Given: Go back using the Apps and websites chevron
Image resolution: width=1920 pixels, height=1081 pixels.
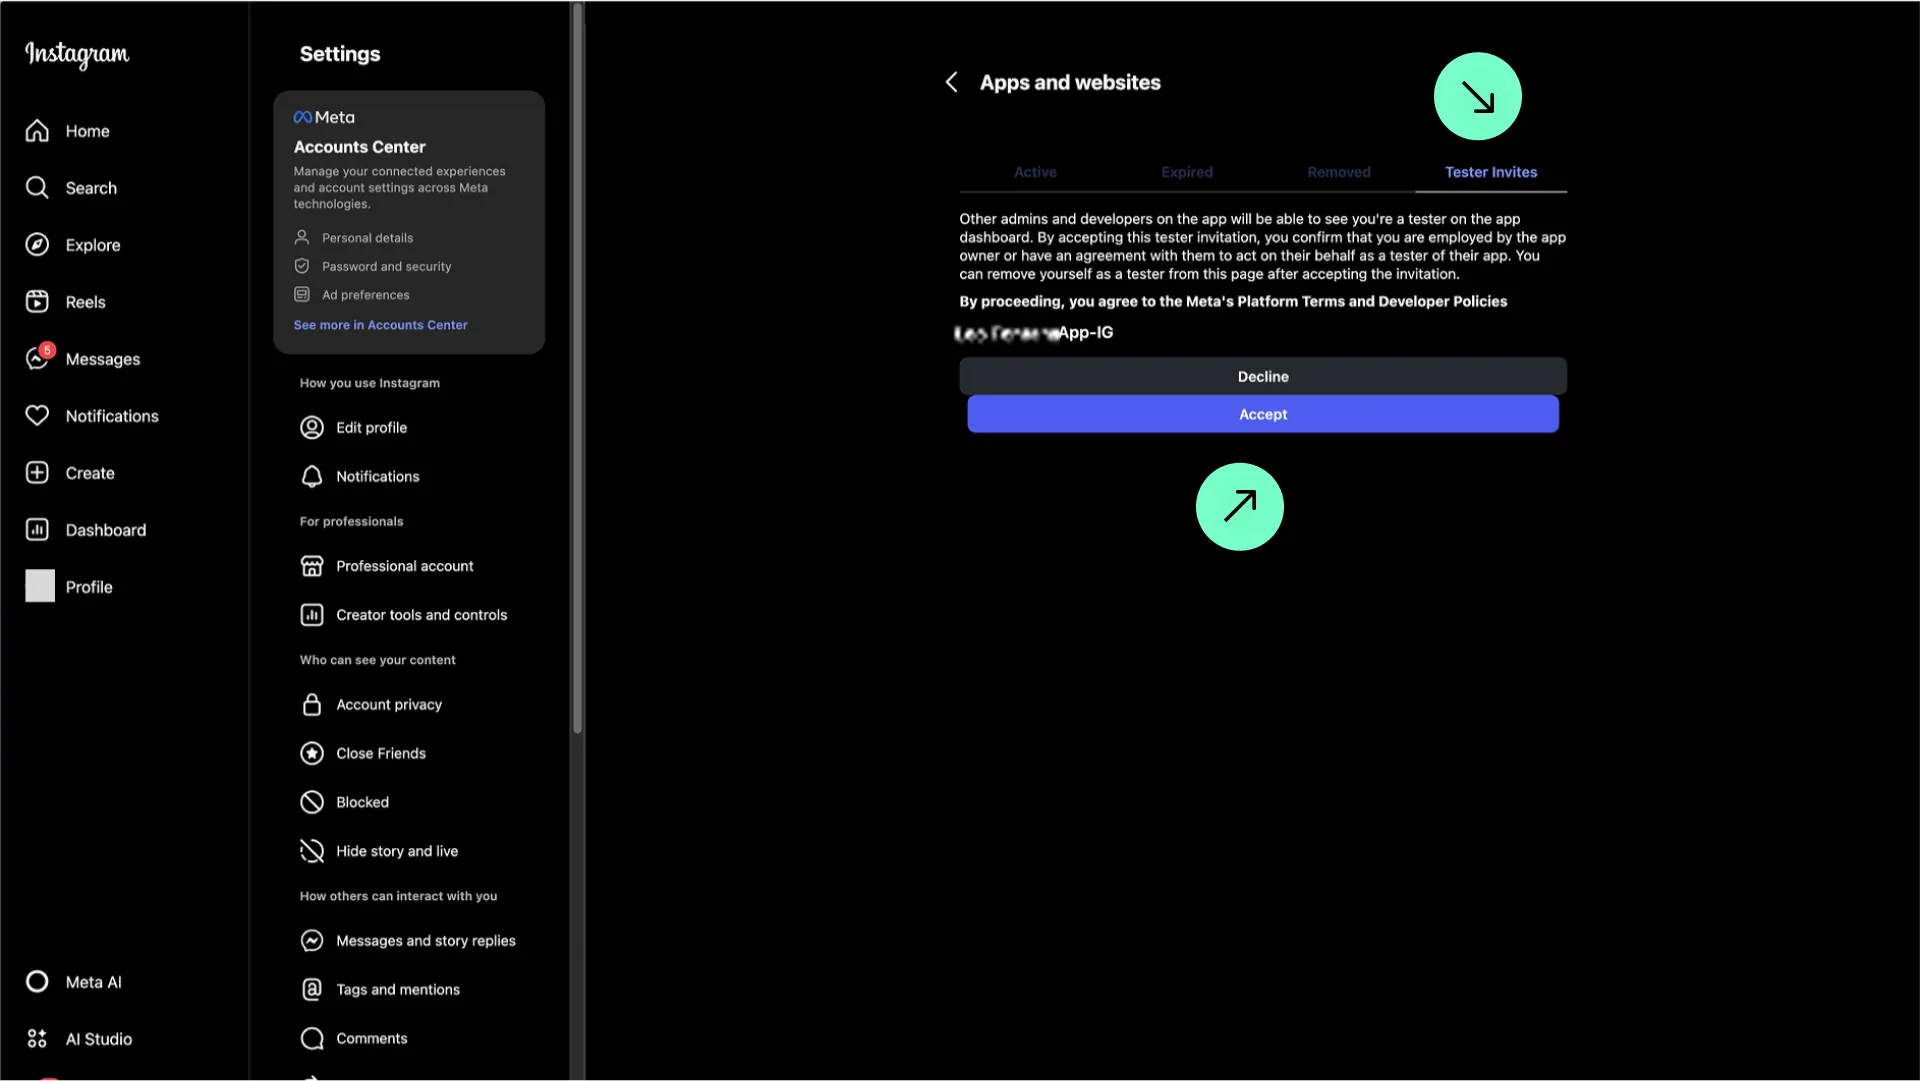Looking at the screenshot, I should [x=952, y=82].
